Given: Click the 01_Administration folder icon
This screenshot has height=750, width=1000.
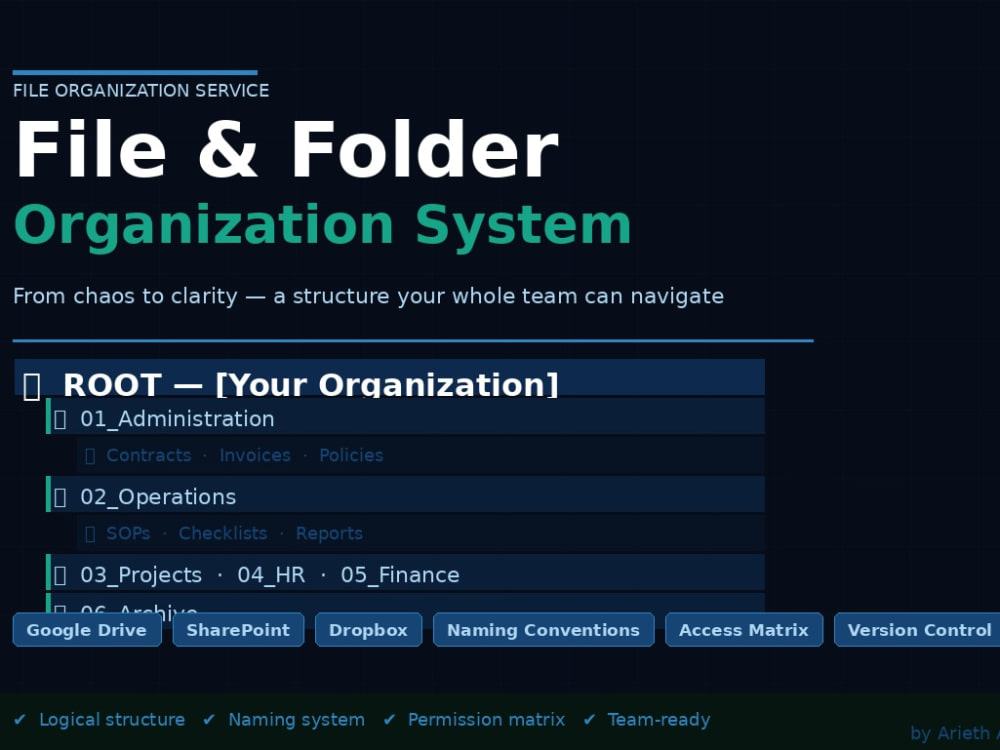Looking at the screenshot, I should click(x=60, y=420).
